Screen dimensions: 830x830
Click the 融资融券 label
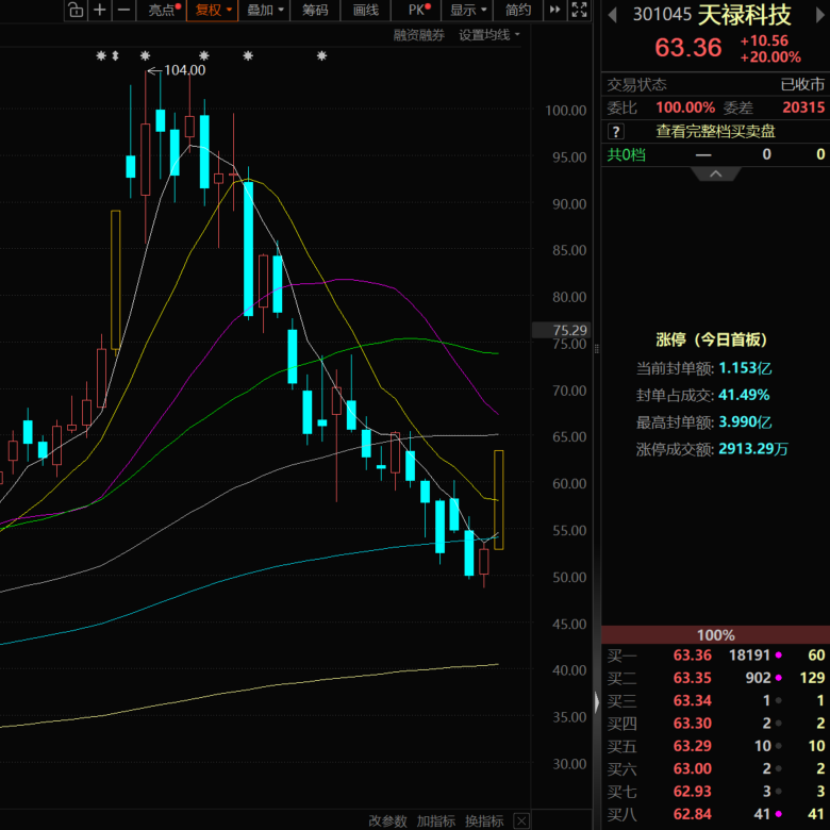coord(419,35)
